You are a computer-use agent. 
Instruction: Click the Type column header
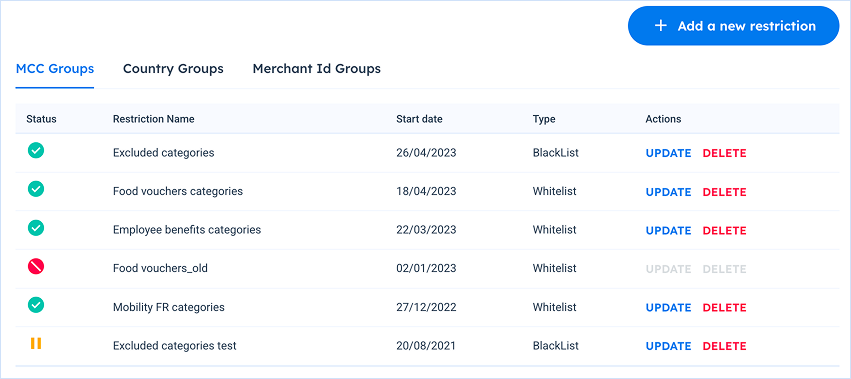coord(544,119)
